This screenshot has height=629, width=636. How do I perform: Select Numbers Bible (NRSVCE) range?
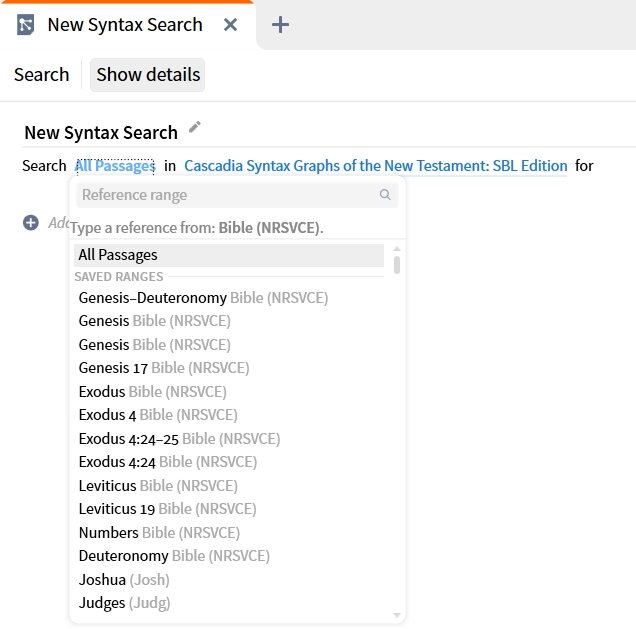pyautogui.click(x=229, y=533)
